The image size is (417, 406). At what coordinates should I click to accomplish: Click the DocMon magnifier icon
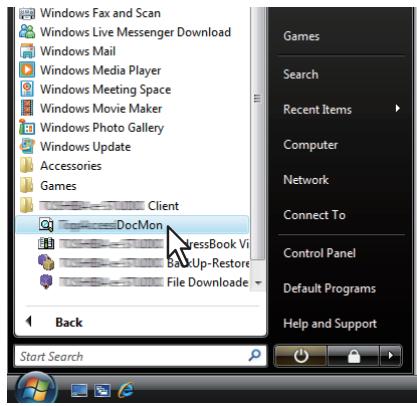(x=46, y=224)
